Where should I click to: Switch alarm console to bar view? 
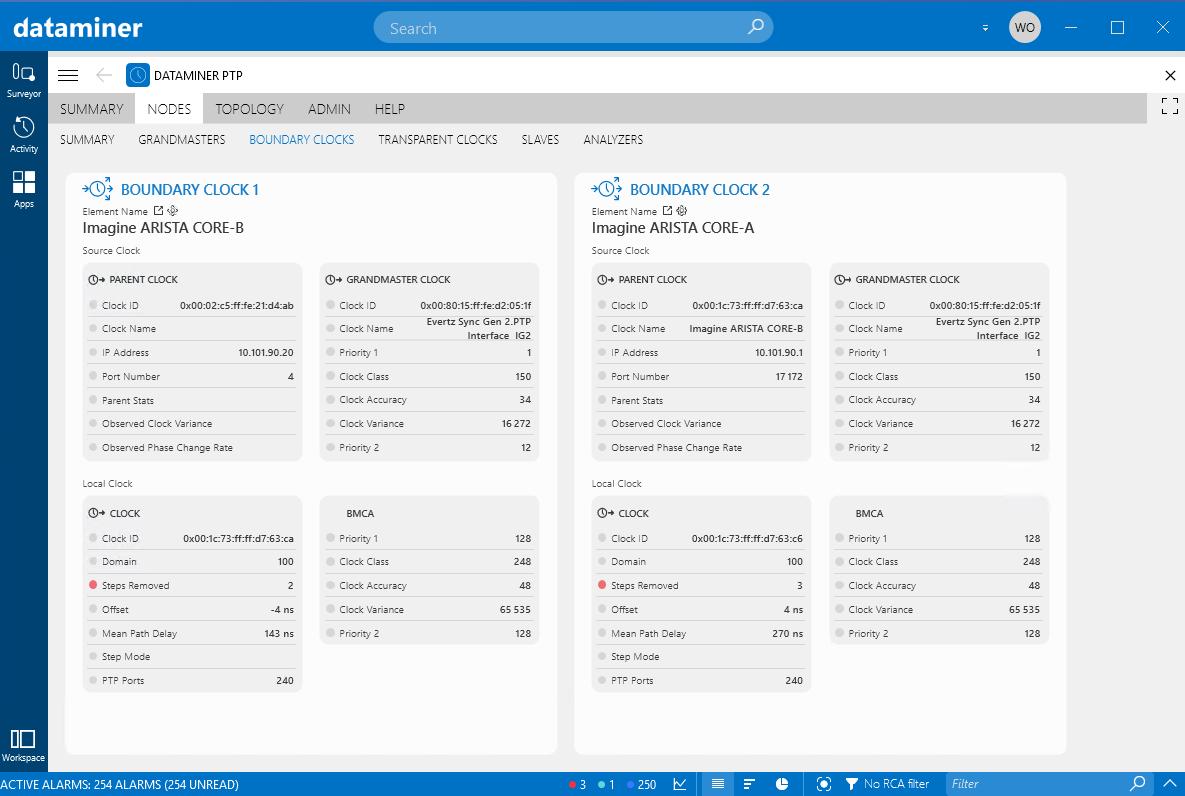750,784
